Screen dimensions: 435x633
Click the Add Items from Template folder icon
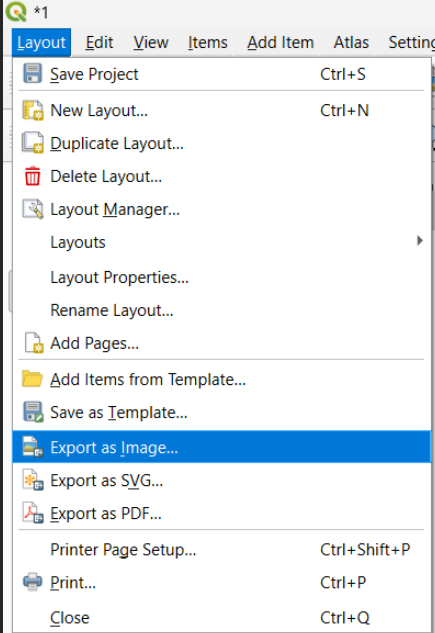[x=32, y=379]
